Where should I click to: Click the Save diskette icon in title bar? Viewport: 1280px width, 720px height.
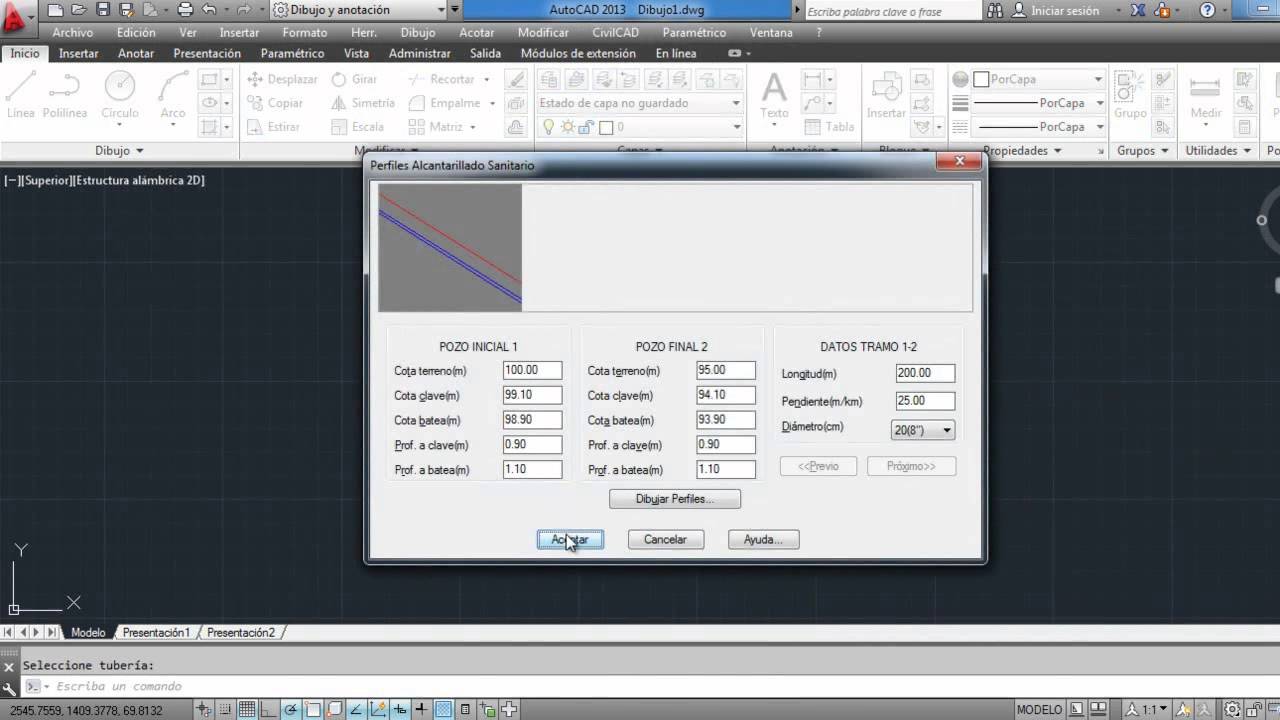[x=104, y=10]
